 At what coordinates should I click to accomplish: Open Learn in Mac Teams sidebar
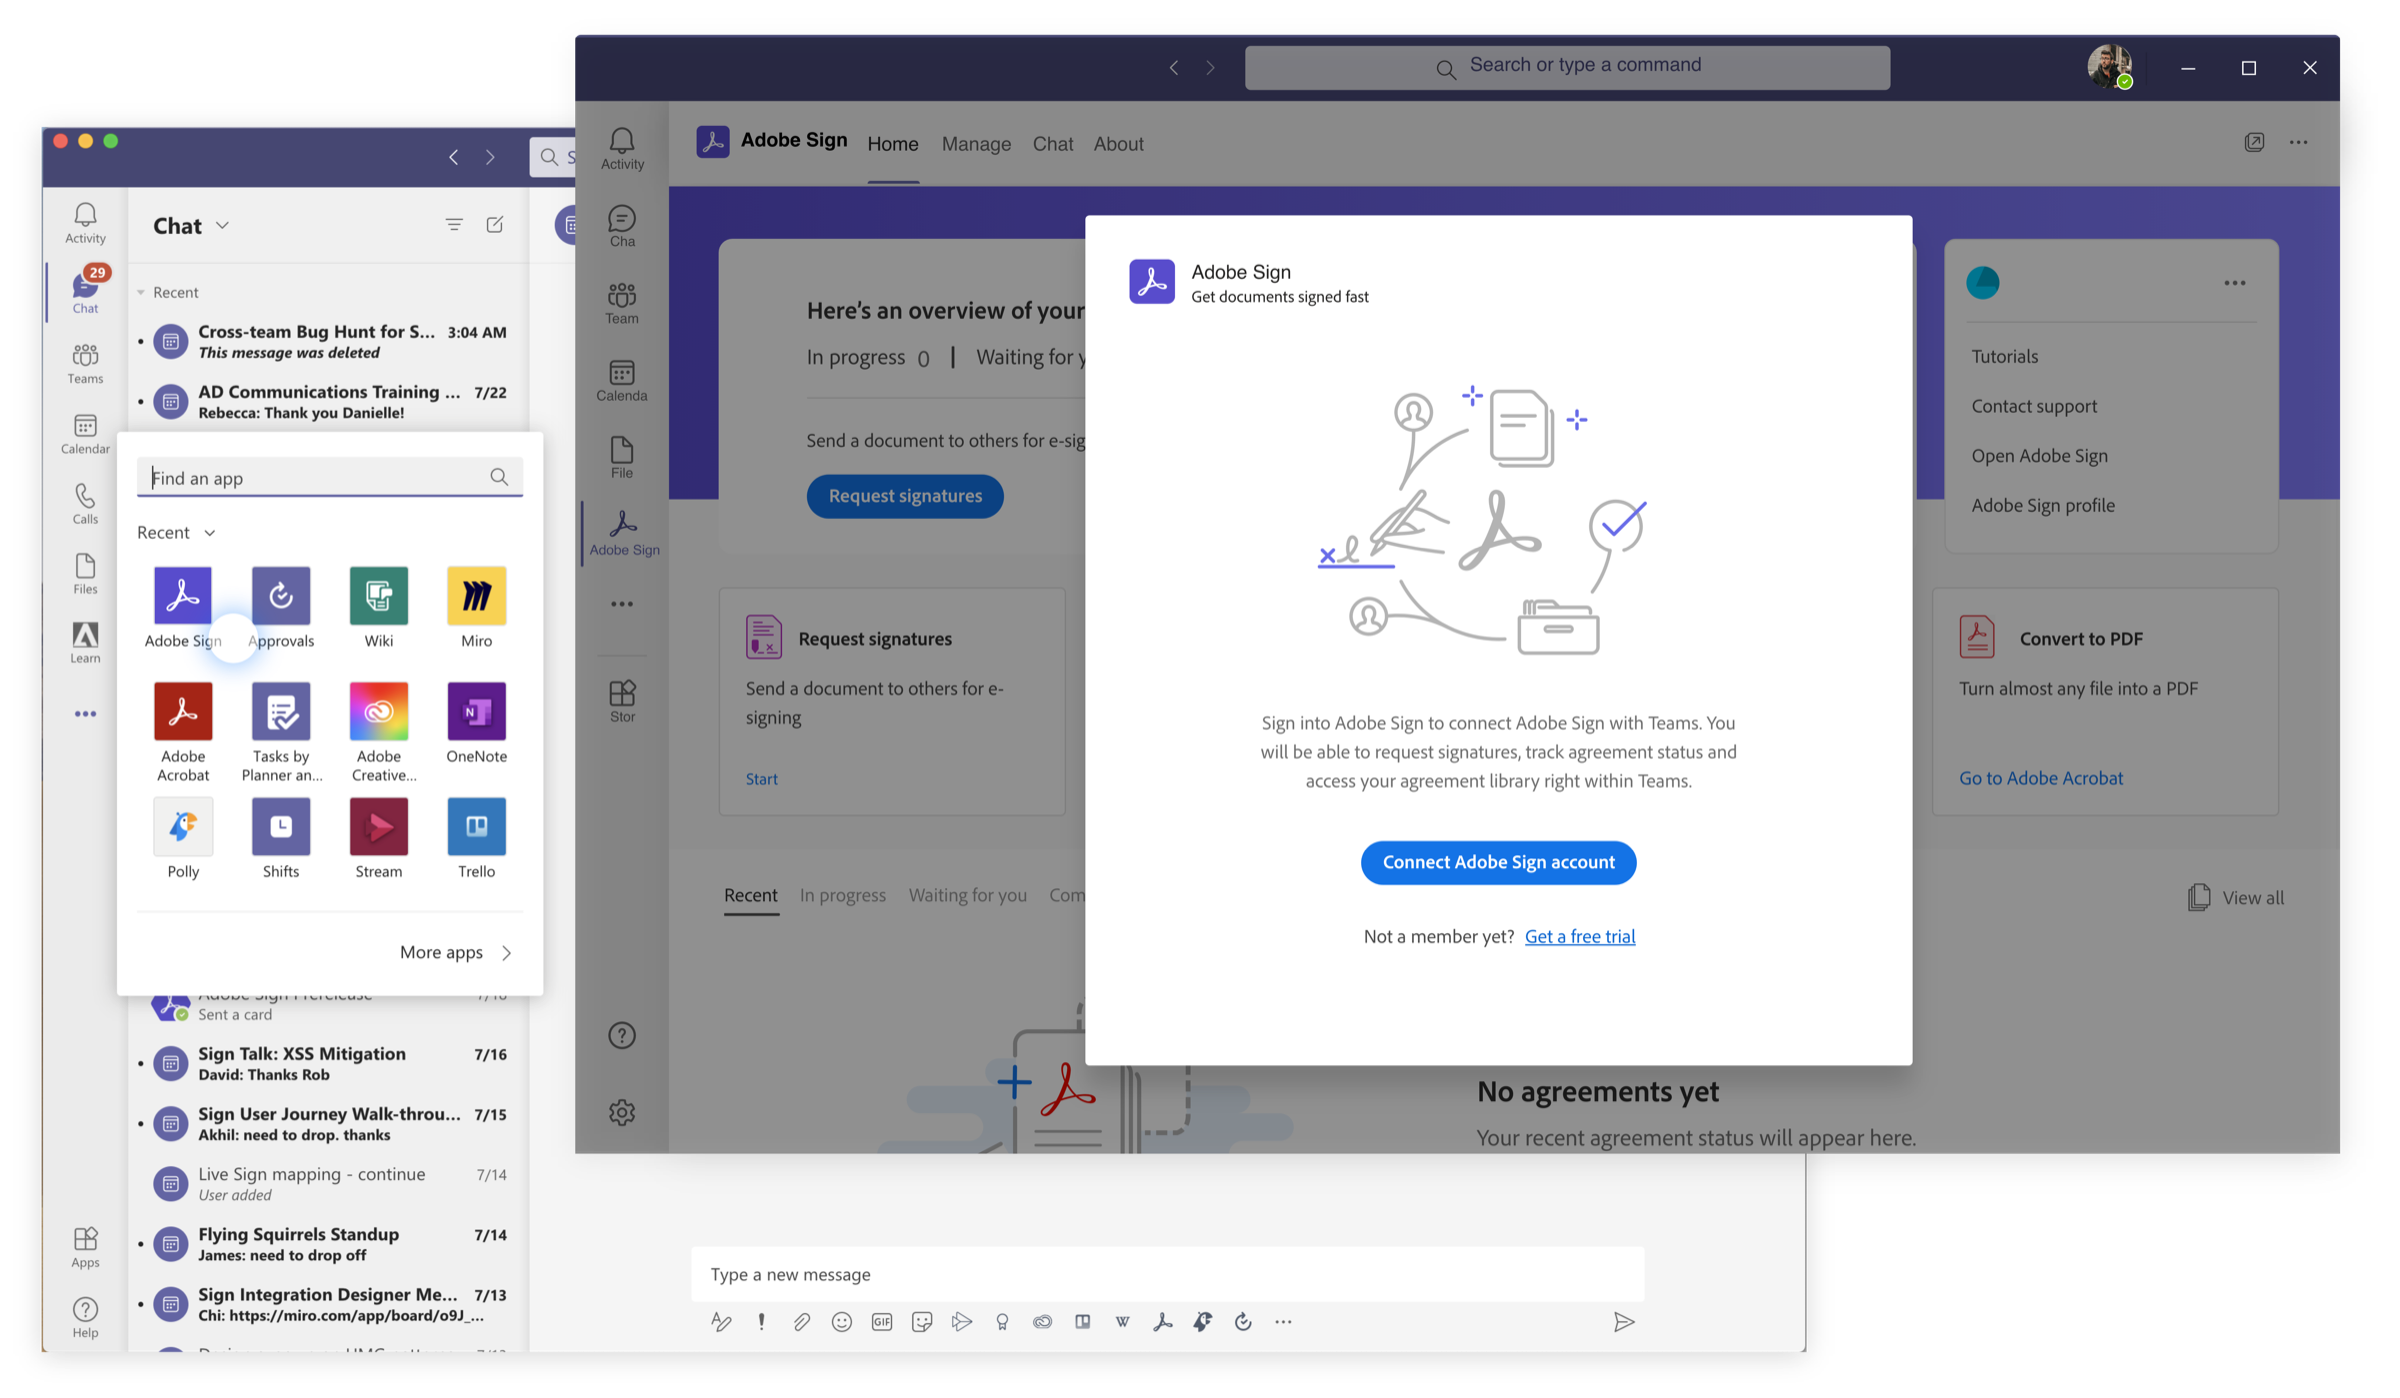(85, 643)
